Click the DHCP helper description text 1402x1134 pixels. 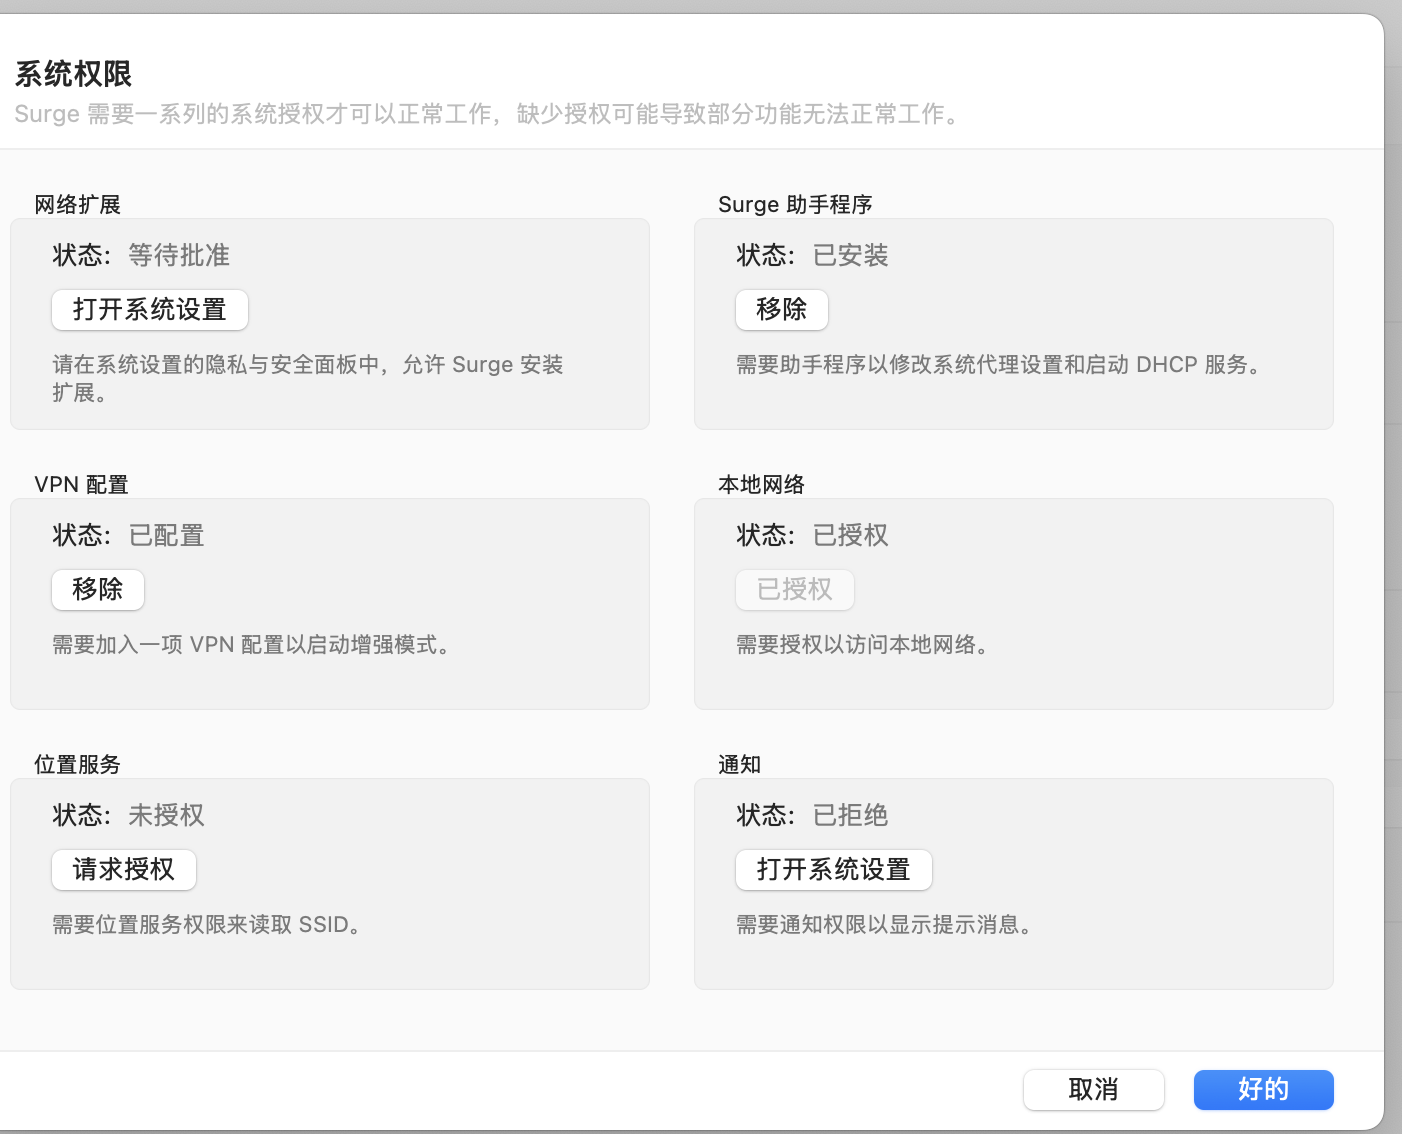coord(1001,365)
